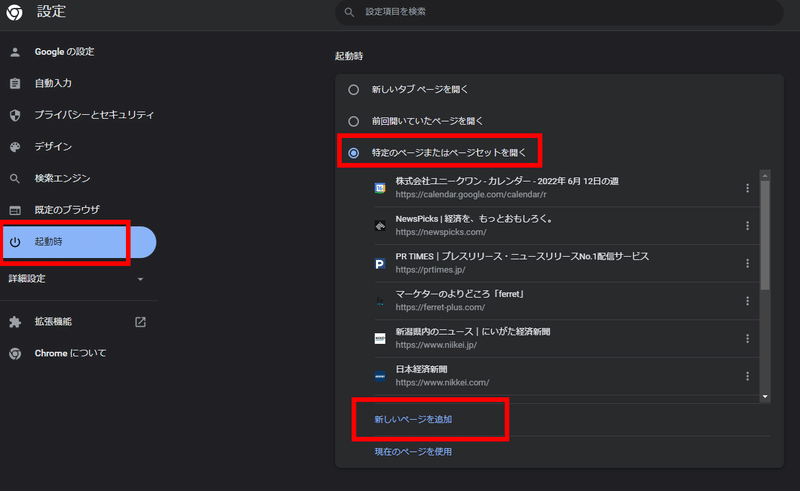Click the https://www.nikkei.com/ URL text

(x=442, y=383)
